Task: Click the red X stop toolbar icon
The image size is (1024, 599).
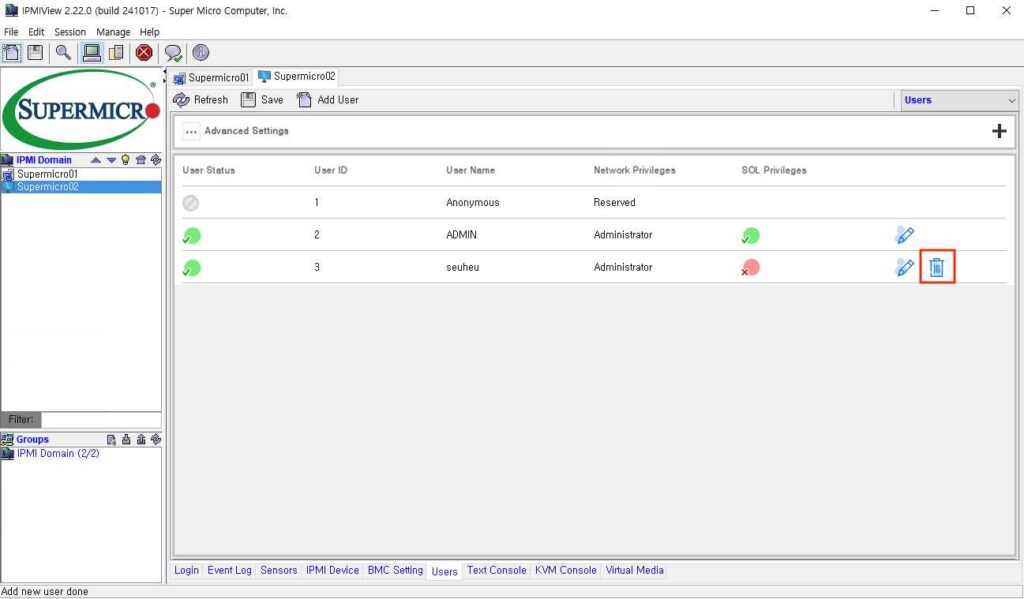Action: click(x=144, y=52)
